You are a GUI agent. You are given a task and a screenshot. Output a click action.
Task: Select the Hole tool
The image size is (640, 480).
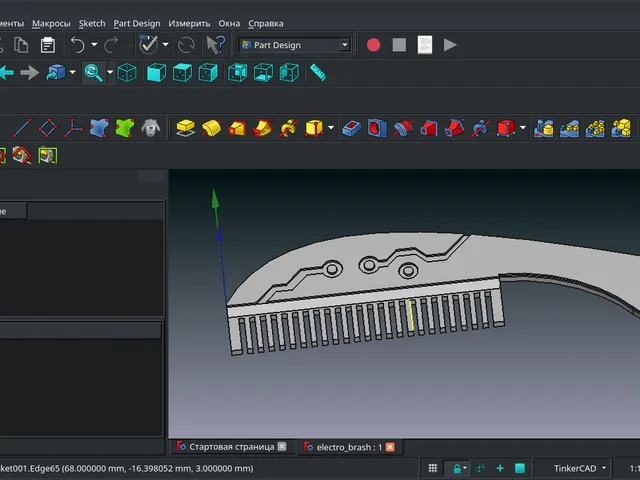coord(377,128)
